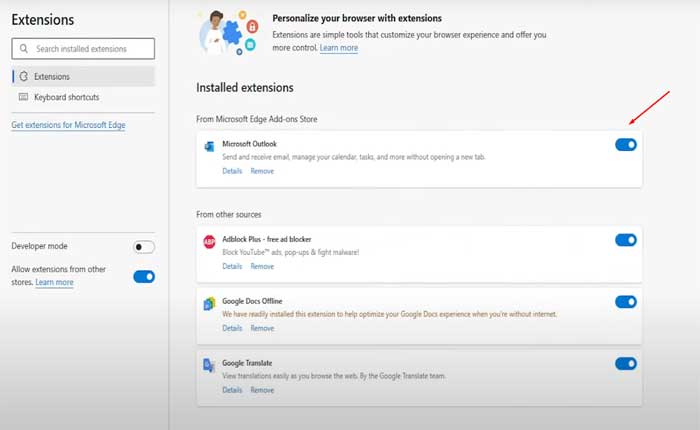Disable Google Docs Offline extension
This screenshot has width=700, height=430.
pos(626,302)
